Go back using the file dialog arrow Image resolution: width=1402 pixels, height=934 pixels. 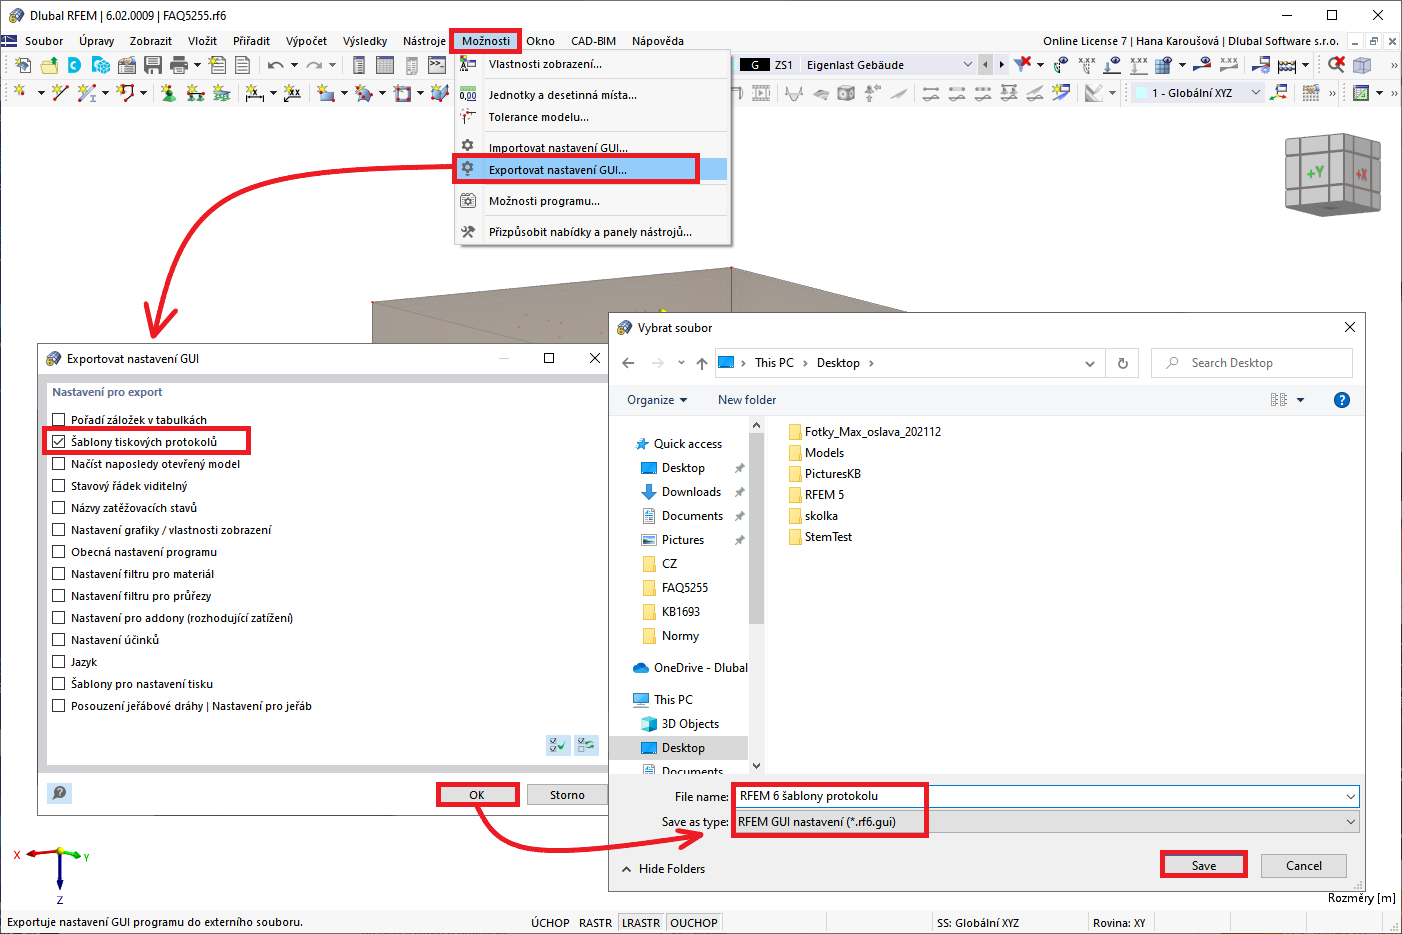628,363
